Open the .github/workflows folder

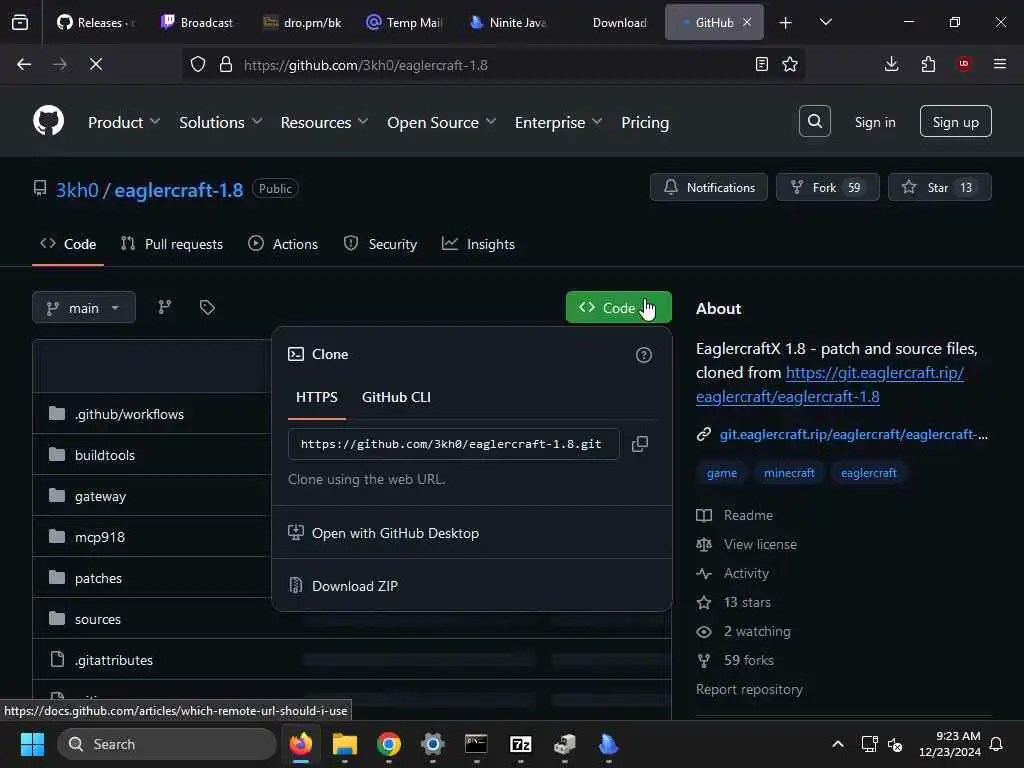129,414
